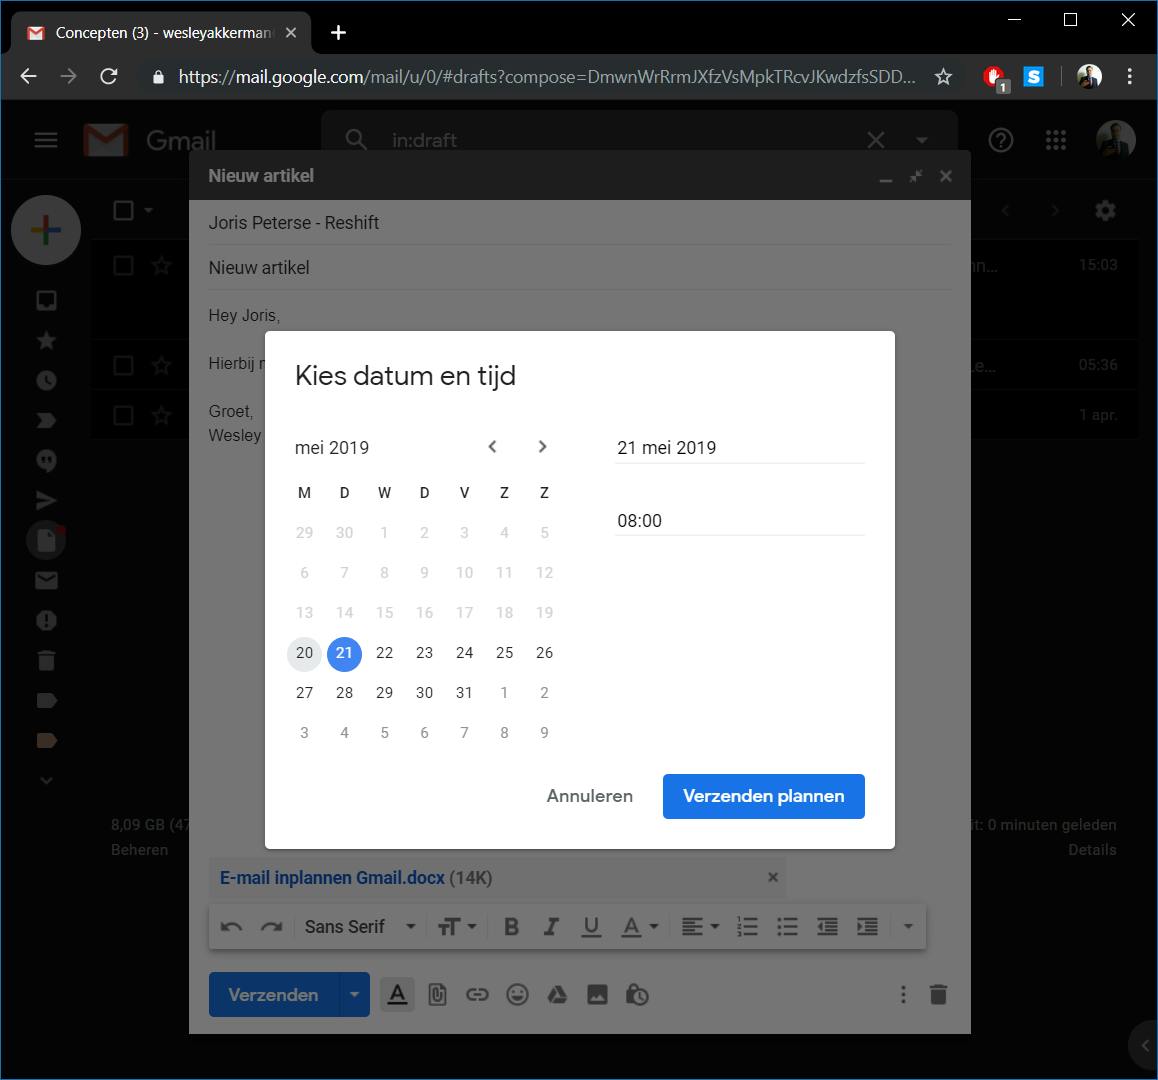Viewport: 1158px width, 1080px height.
Task: Decrease the indent
Action: pyautogui.click(x=827, y=926)
